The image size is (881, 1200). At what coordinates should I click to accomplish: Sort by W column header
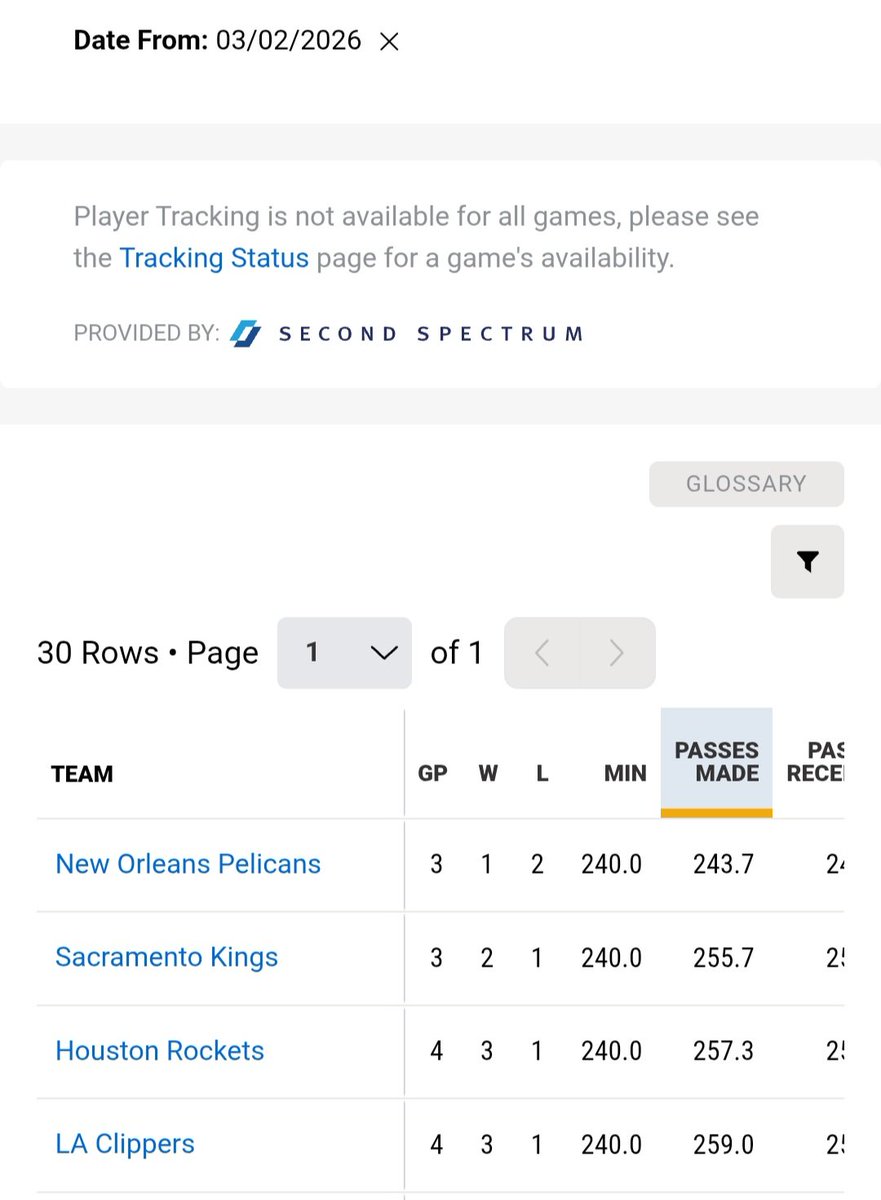coord(488,774)
